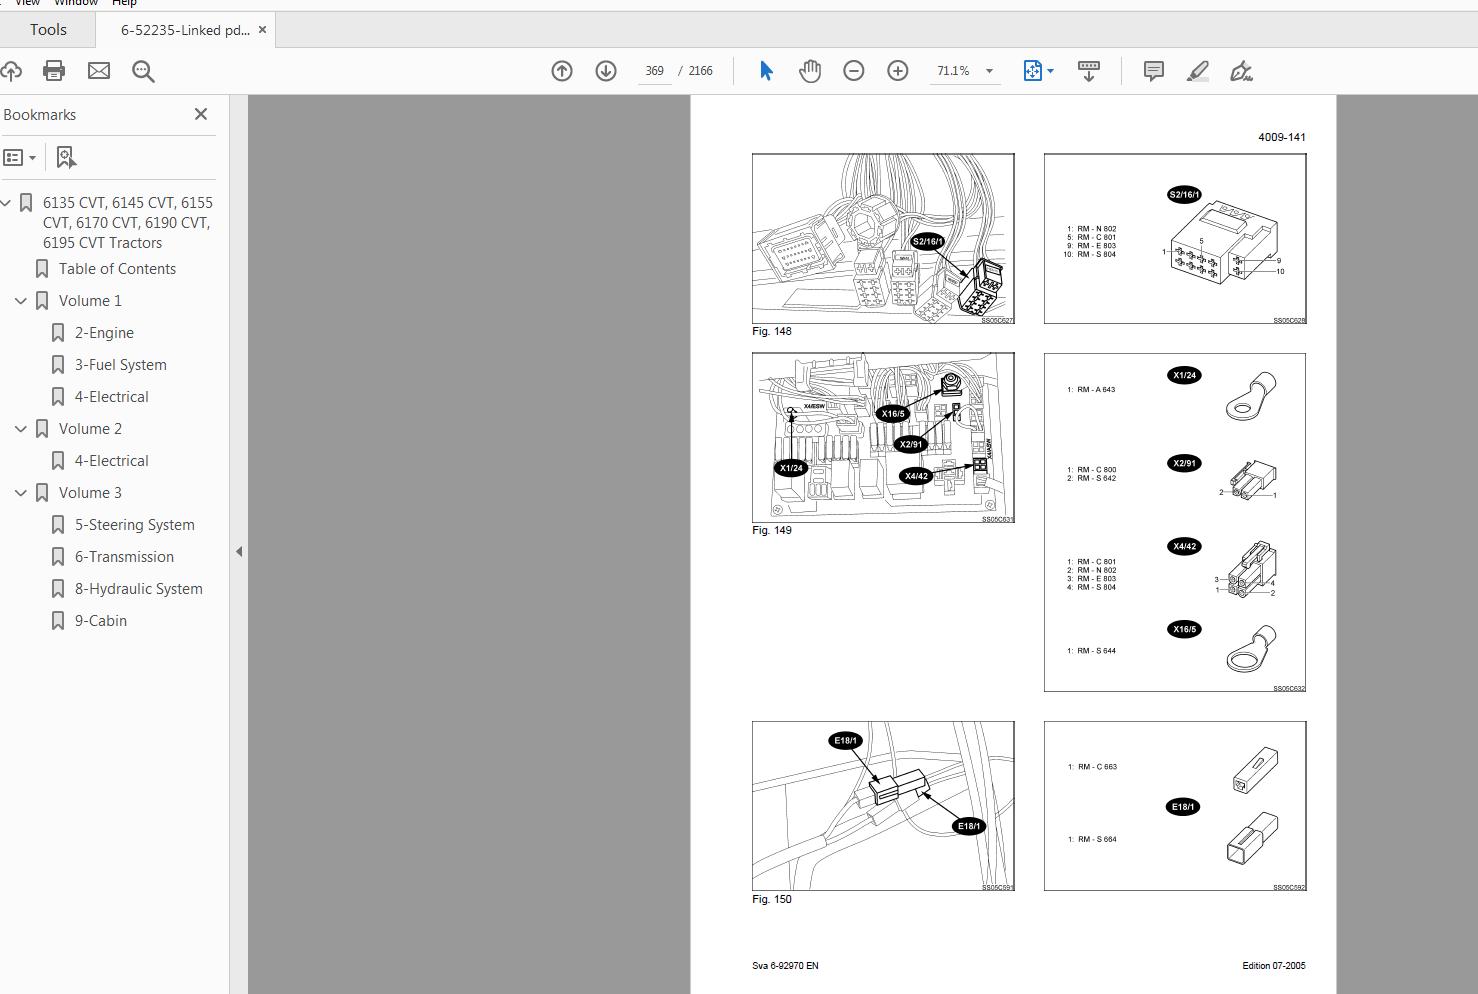Close the 6-52235-Linked pdf tab
Screen dimensions: 1478x994
pyautogui.click(x=262, y=30)
